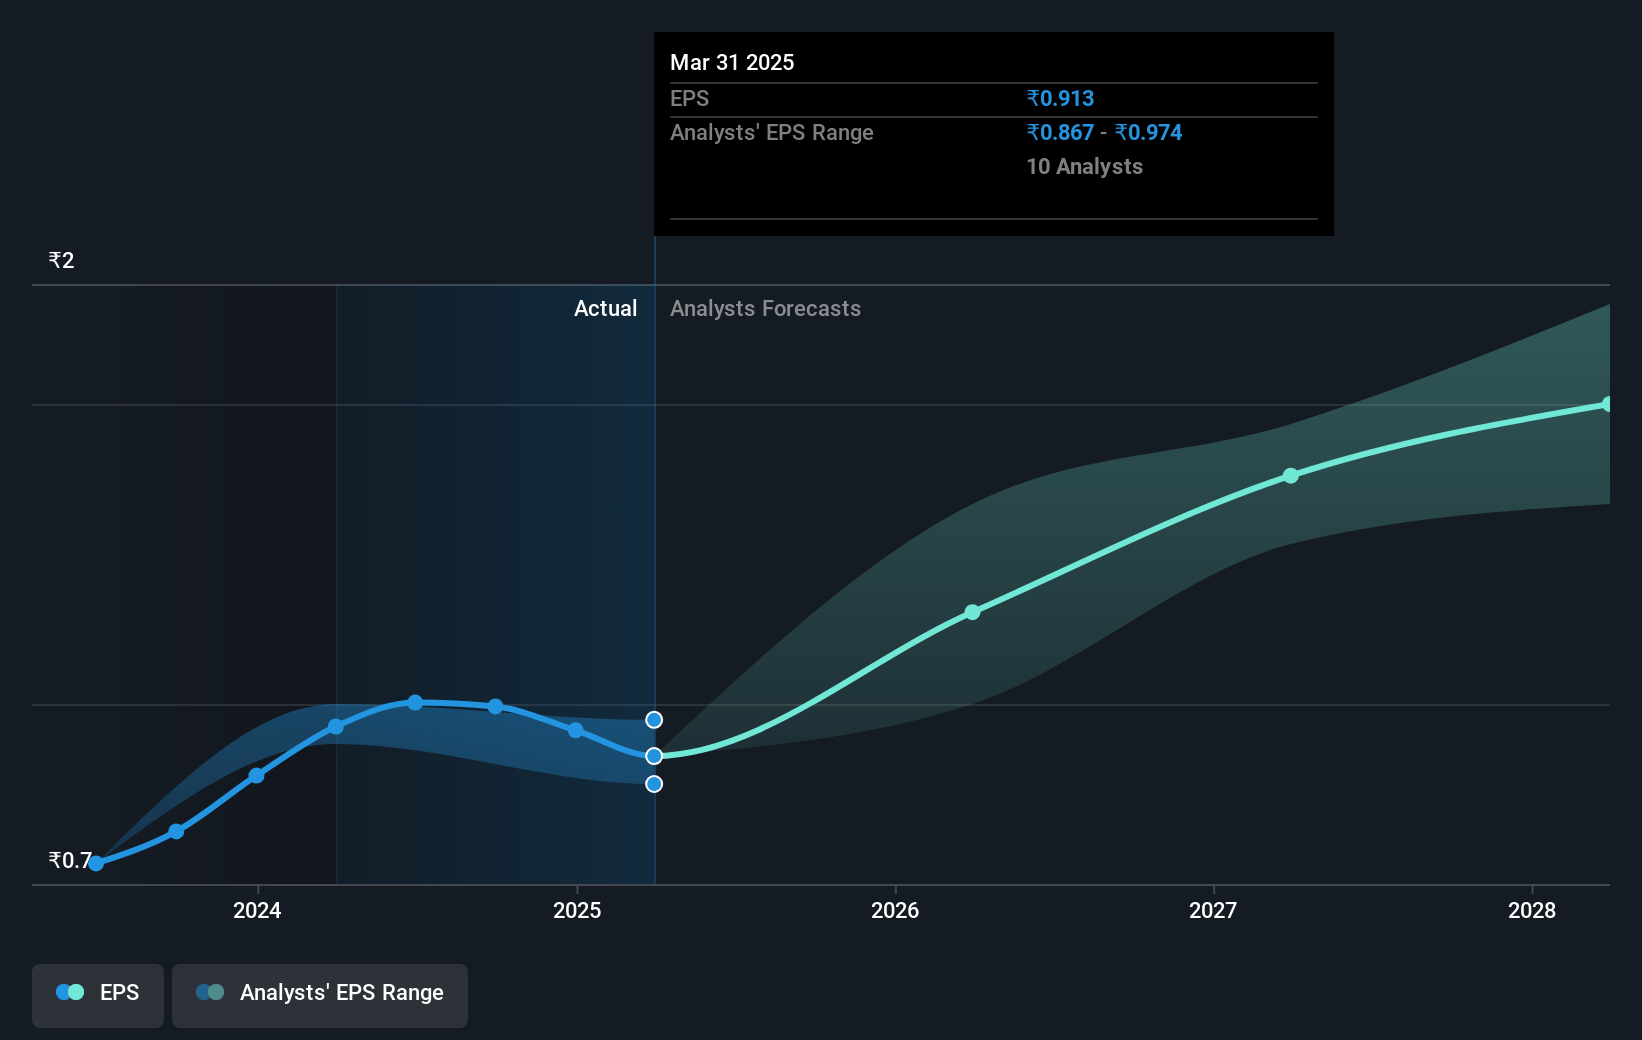Click the ₹0.867 range low value
This screenshot has width=1642, height=1040.
click(x=1060, y=132)
